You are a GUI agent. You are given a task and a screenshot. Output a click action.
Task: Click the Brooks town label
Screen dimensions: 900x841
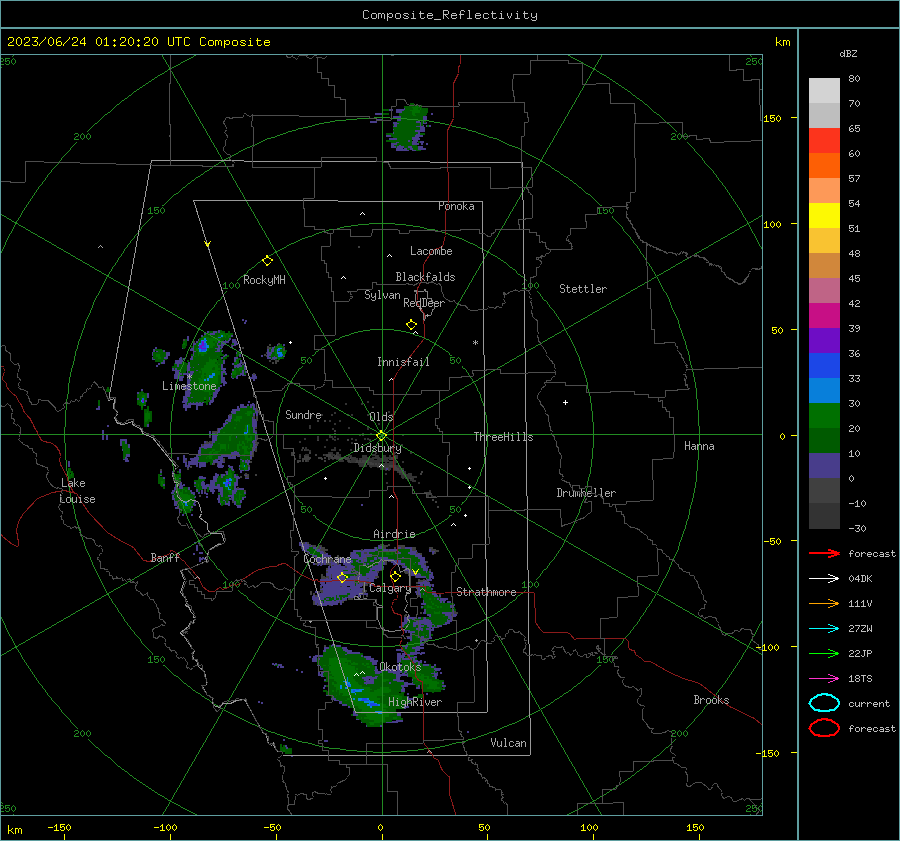coord(711,700)
